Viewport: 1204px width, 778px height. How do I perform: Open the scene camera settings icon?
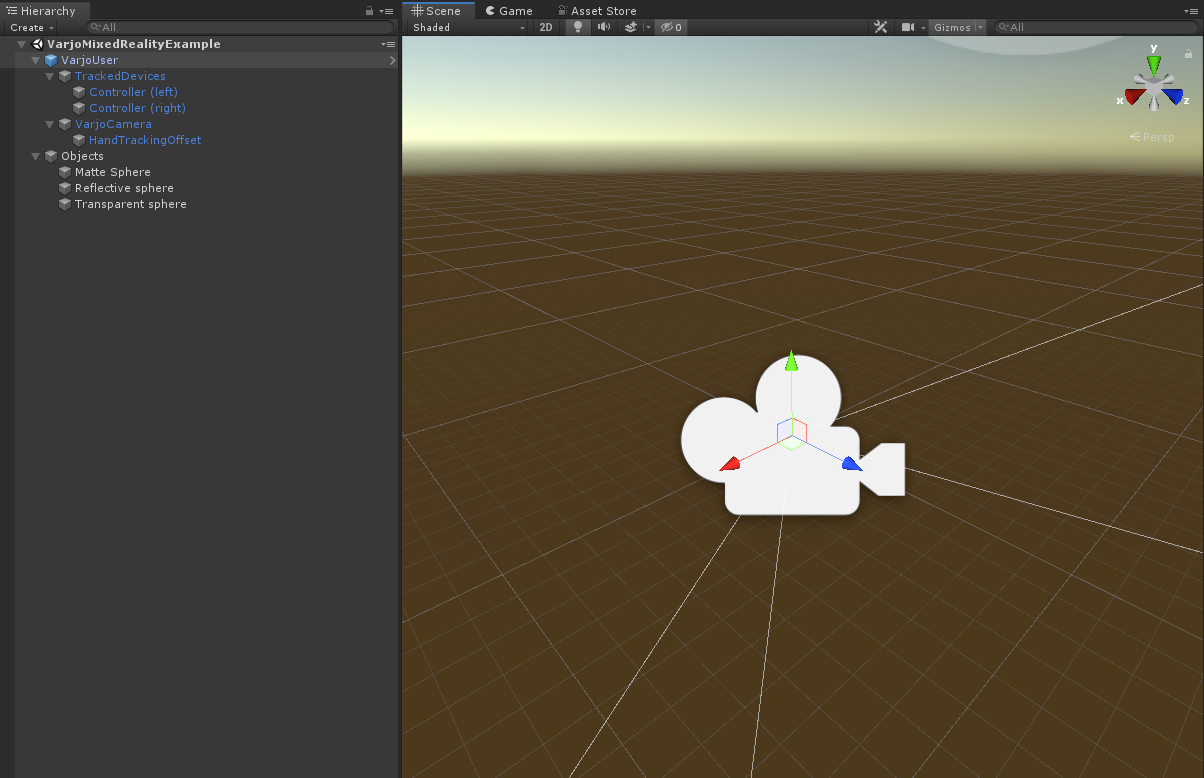[908, 27]
